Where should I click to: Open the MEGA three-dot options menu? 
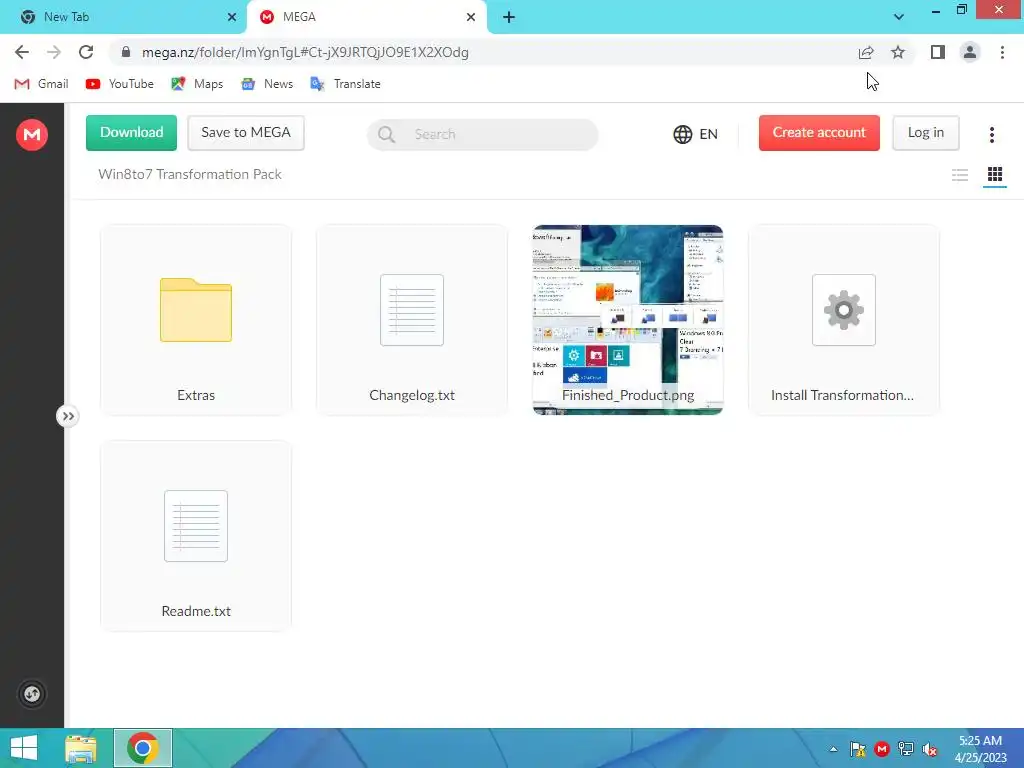pyautogui.click(x=991, y=135)
